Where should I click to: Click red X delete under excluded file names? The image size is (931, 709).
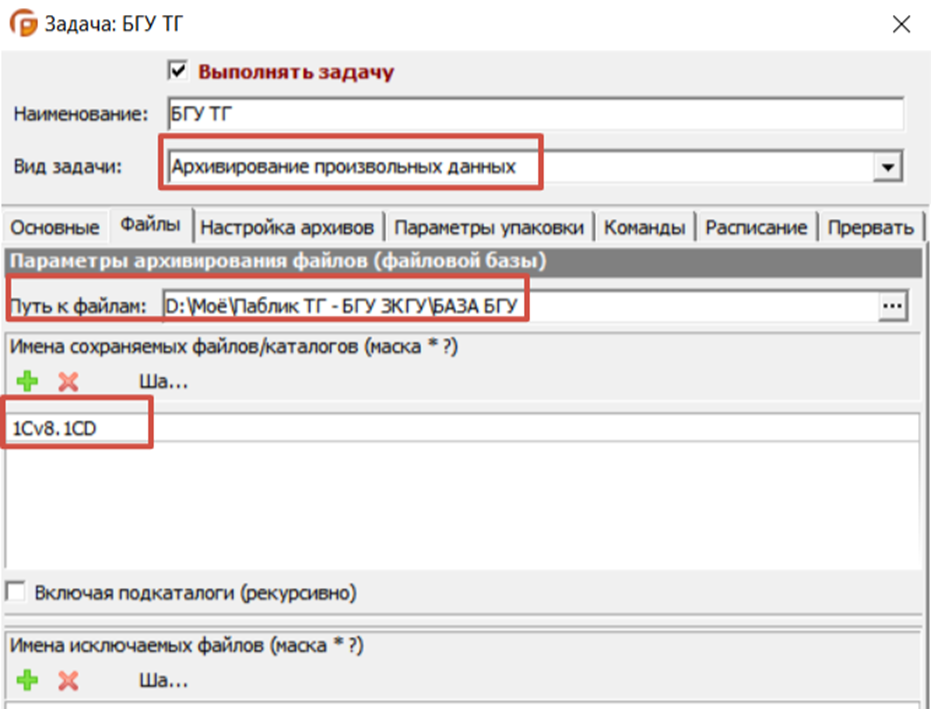tap(68, 680)
